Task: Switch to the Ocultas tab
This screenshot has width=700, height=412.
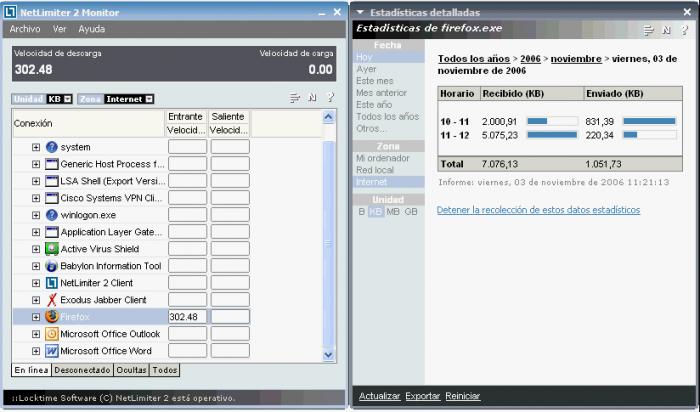Action: tap(131, 370)
